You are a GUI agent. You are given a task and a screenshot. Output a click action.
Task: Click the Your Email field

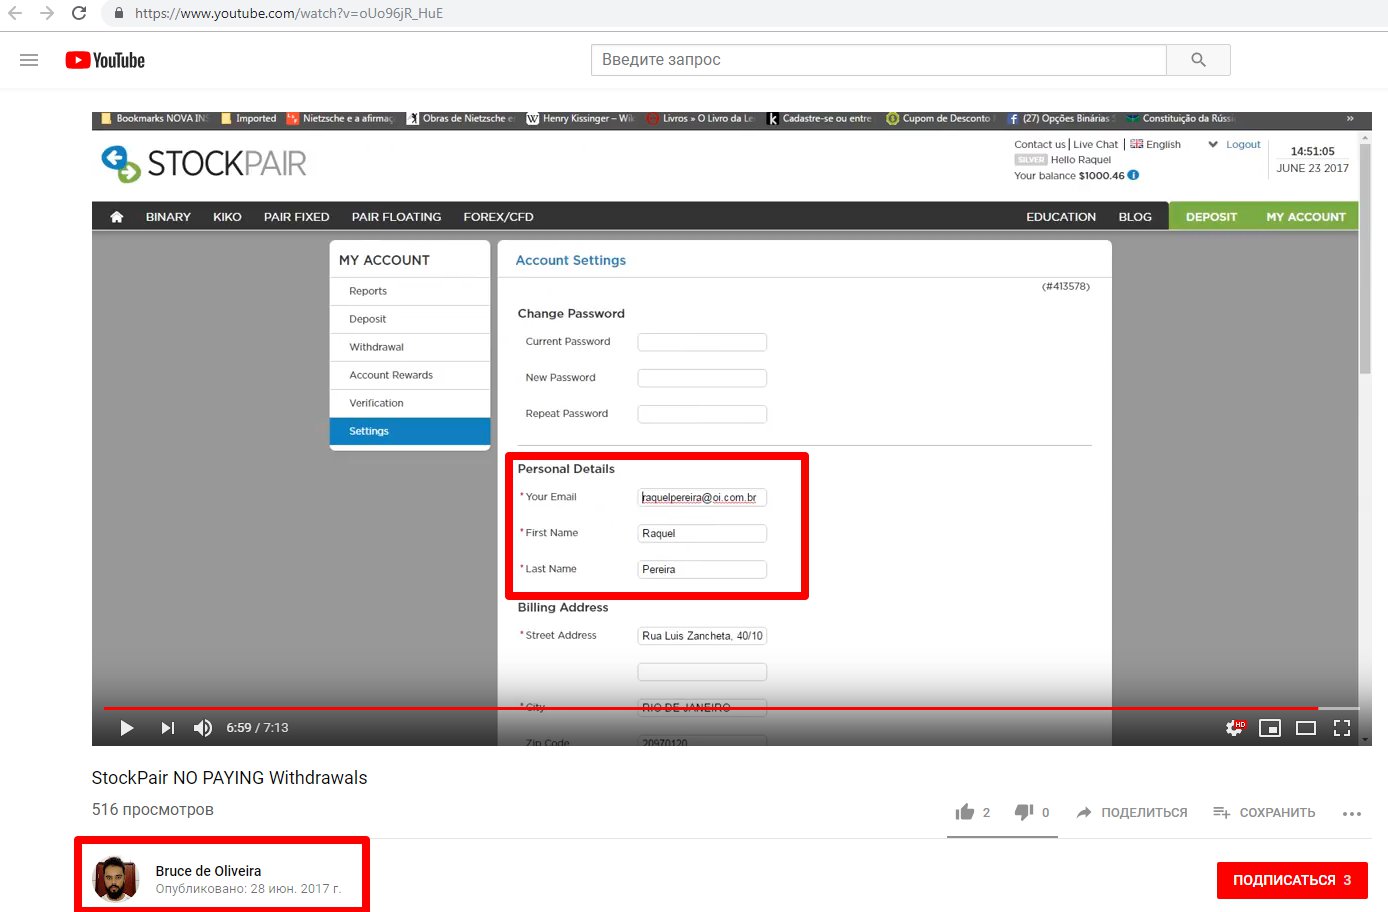coord(702,497)
